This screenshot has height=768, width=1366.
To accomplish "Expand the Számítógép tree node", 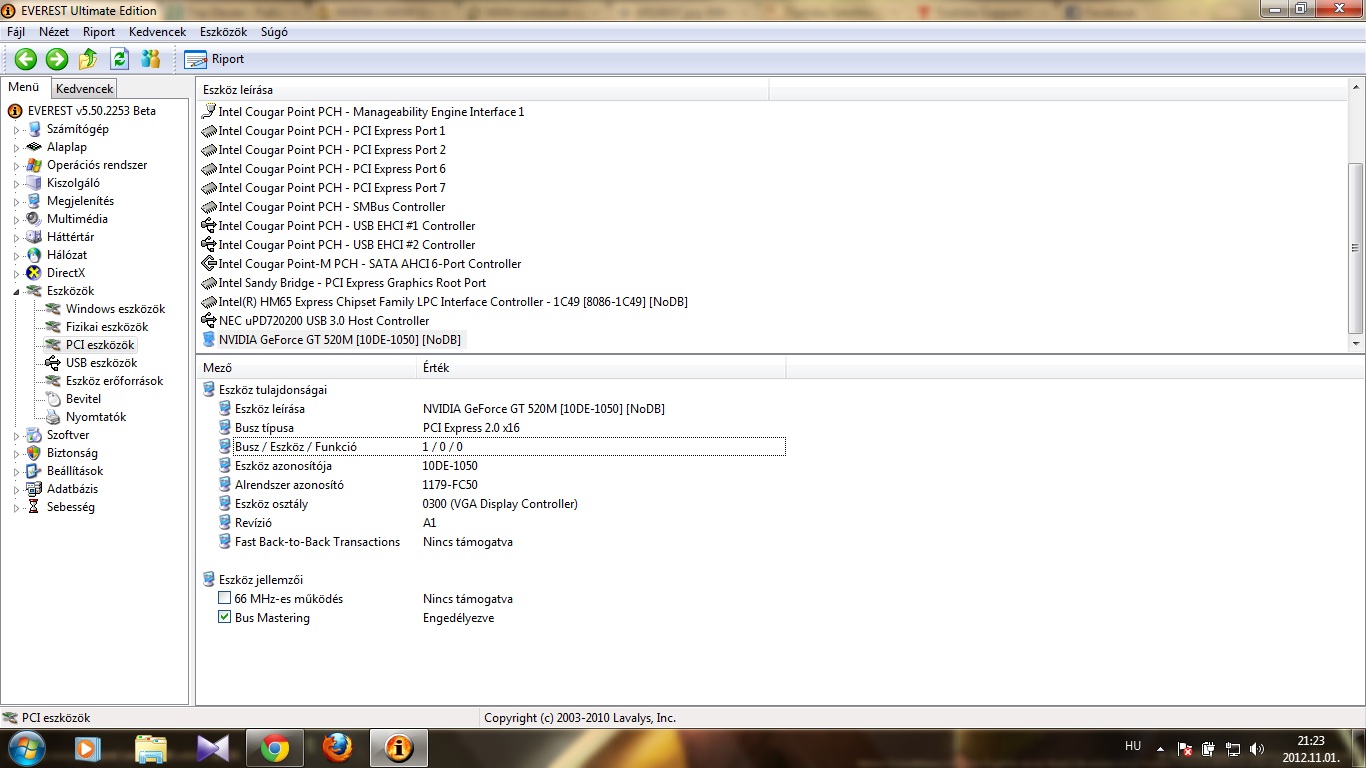I will (16, 129).
